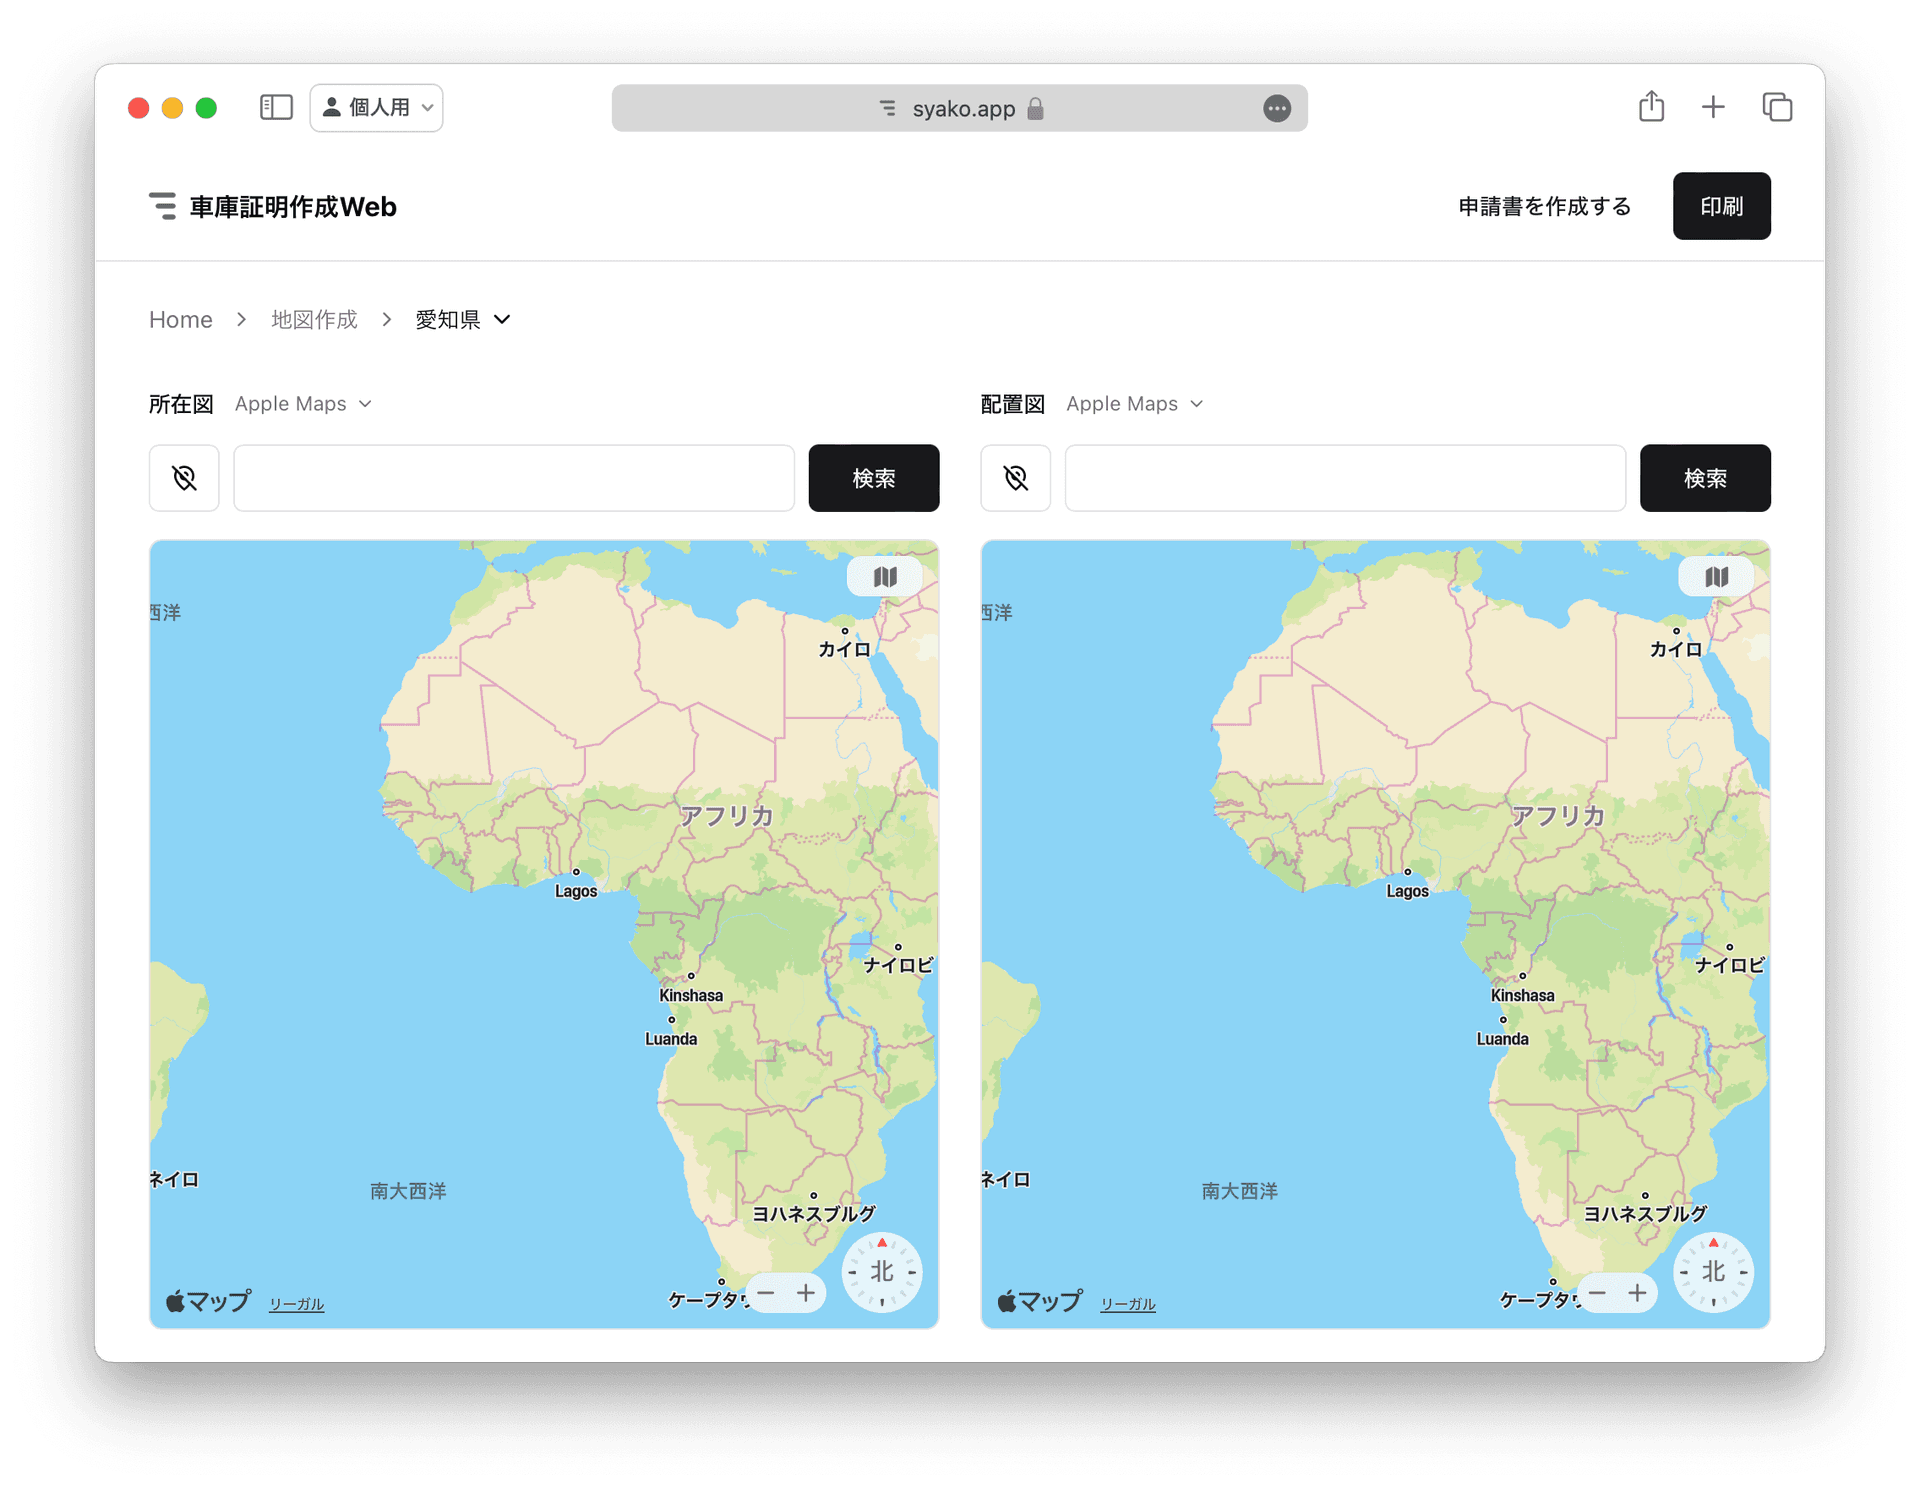Go to 地図作成 breadcrumb

coord(314,320)
